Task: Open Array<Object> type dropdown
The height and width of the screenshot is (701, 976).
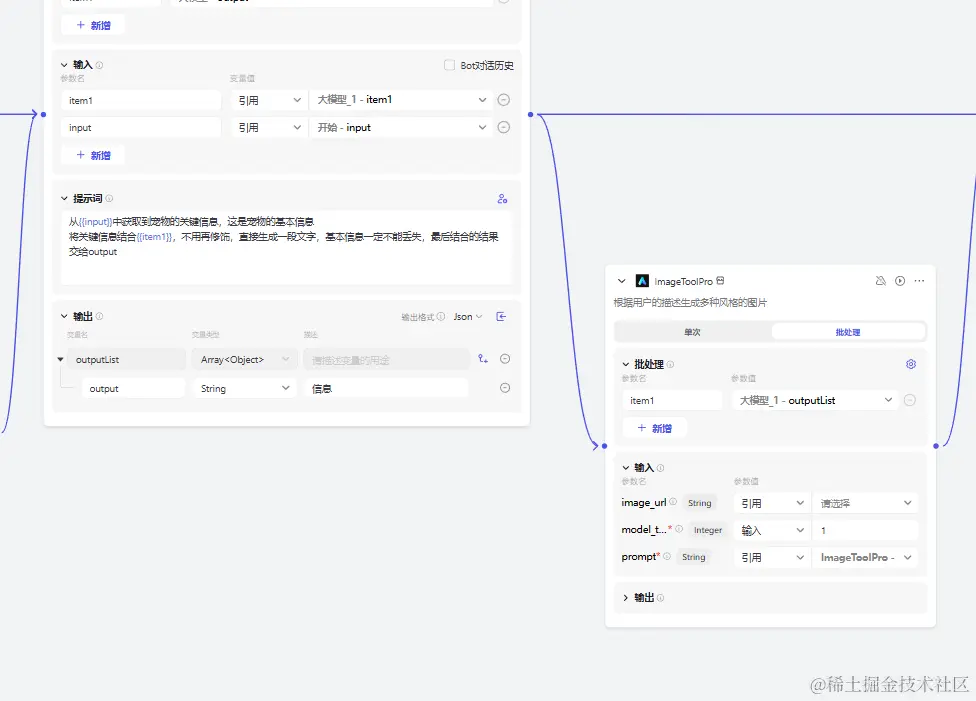Action: [x=245, y=359]
